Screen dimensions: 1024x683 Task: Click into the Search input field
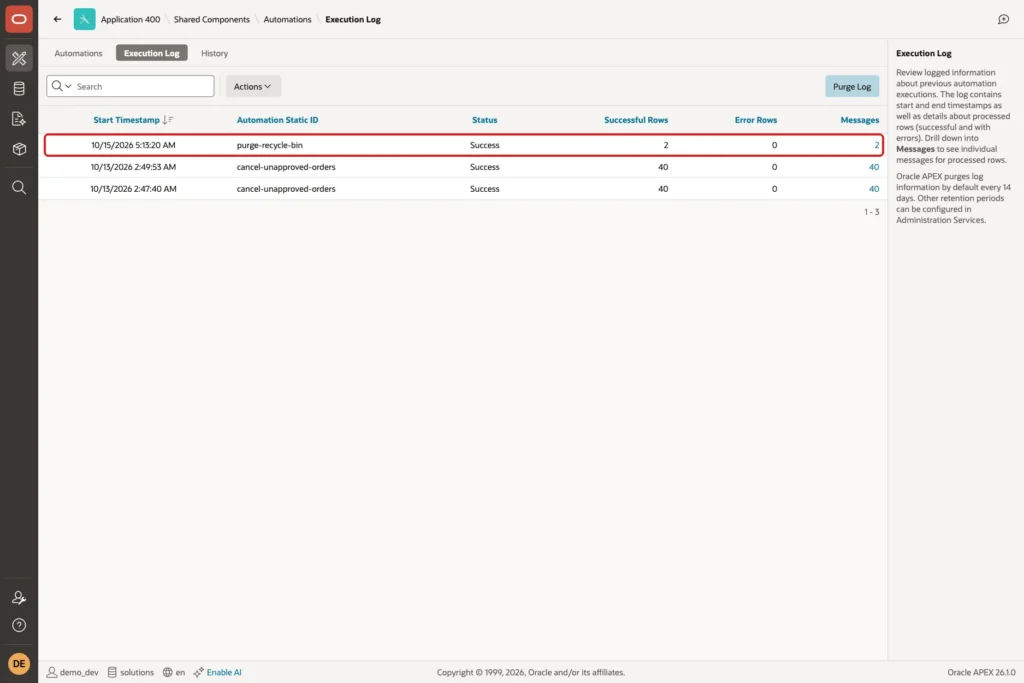pos(143,86)
